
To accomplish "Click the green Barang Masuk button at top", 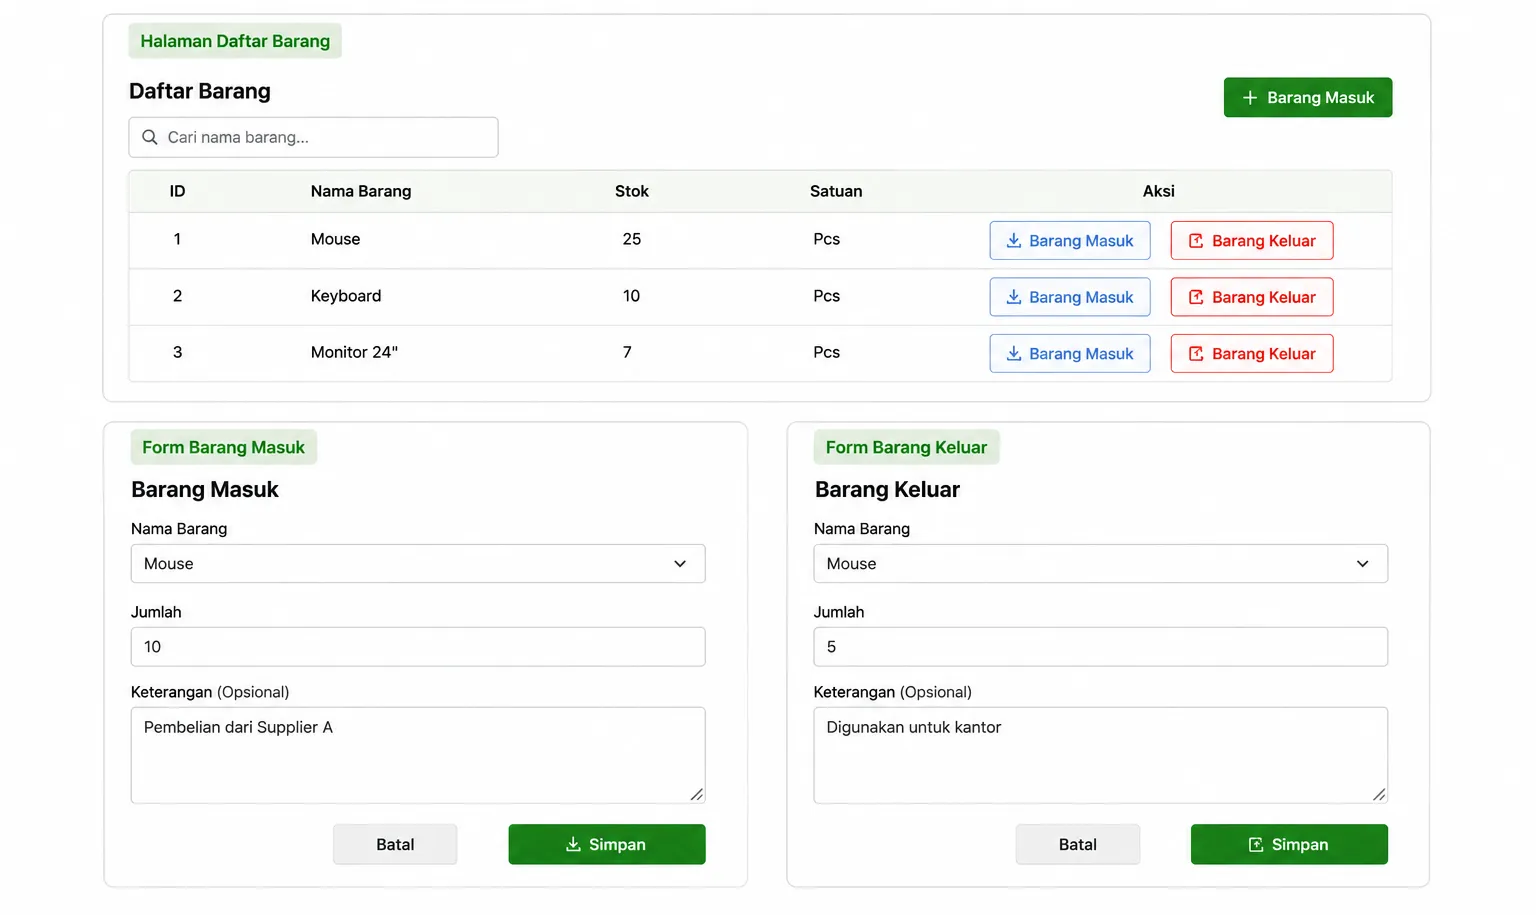I will tap(1307, 97).
